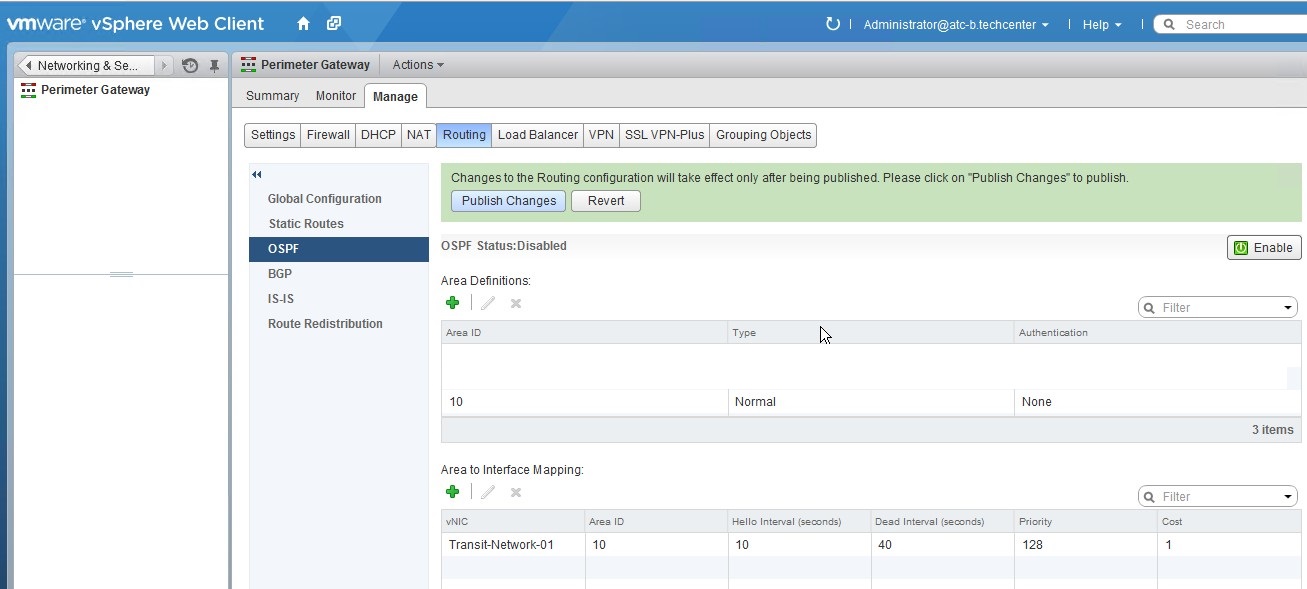Image resolution: width=1307 pixels, height=589 pixels.
Task: Open the Actions dropdown menu
Action: [417, 65]
